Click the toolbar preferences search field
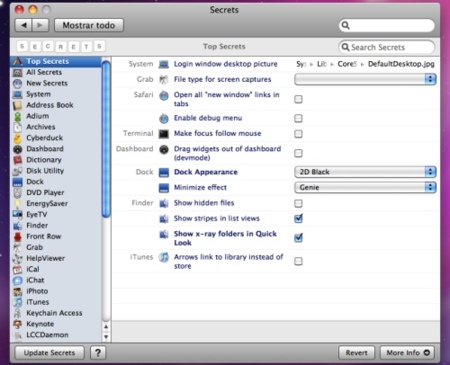Viewport: 450px width, 365px height. (387, 25)
